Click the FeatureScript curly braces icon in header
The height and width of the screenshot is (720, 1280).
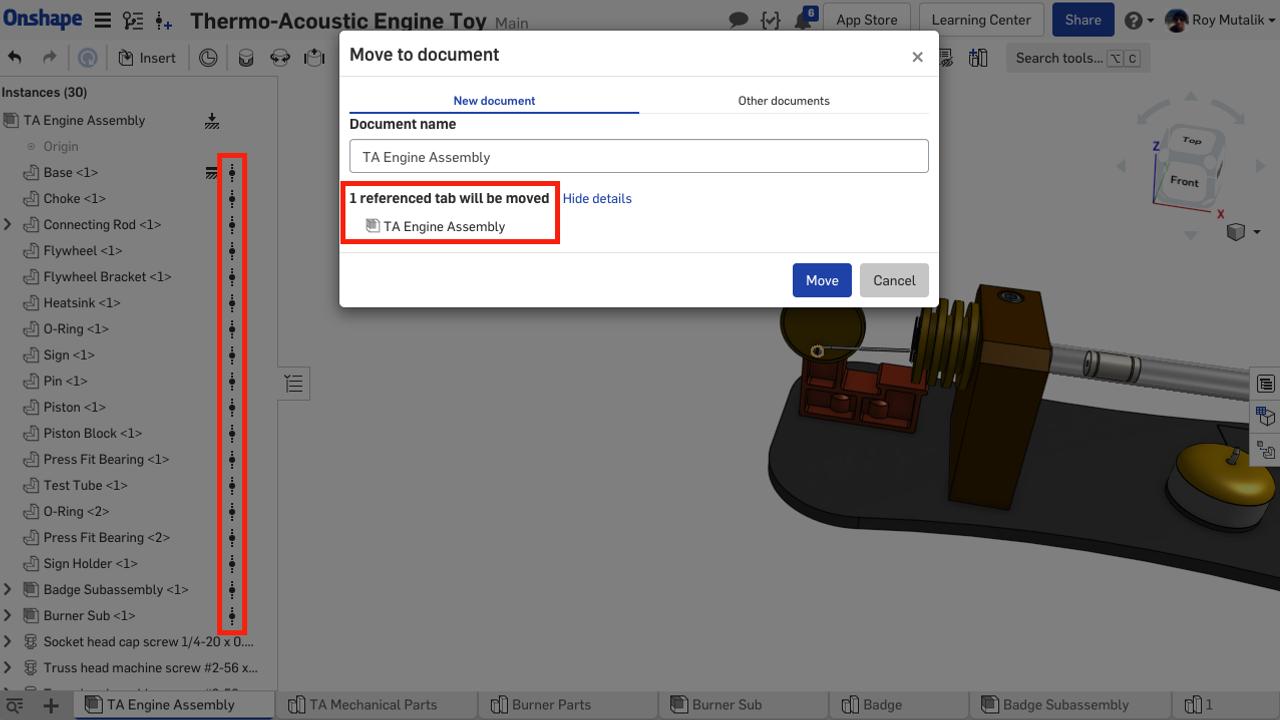click(770, 19)
